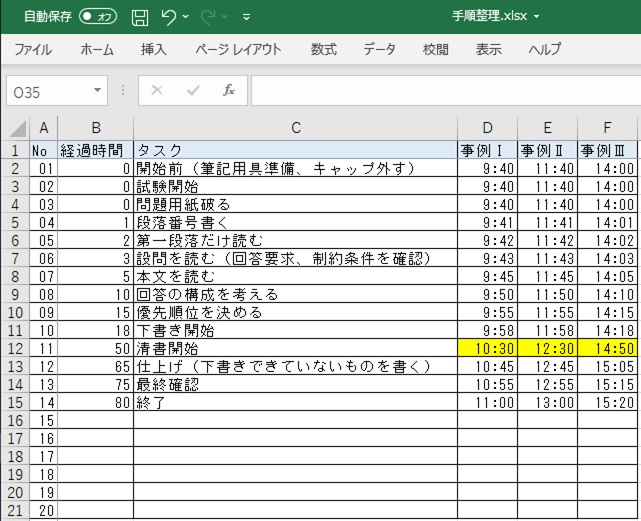Open the ファイル tab

click(33, 49)
